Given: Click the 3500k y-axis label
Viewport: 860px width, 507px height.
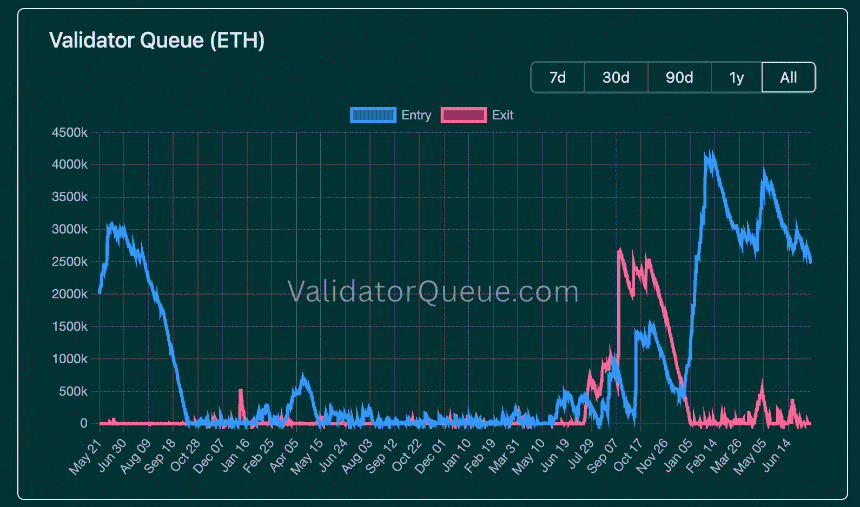Looking at the screenshot, I should 70,197.
